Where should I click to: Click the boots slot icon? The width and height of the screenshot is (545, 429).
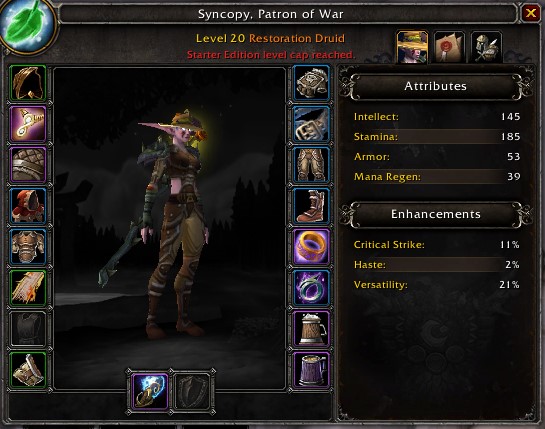pyautogui.click(x=311, y=206)
